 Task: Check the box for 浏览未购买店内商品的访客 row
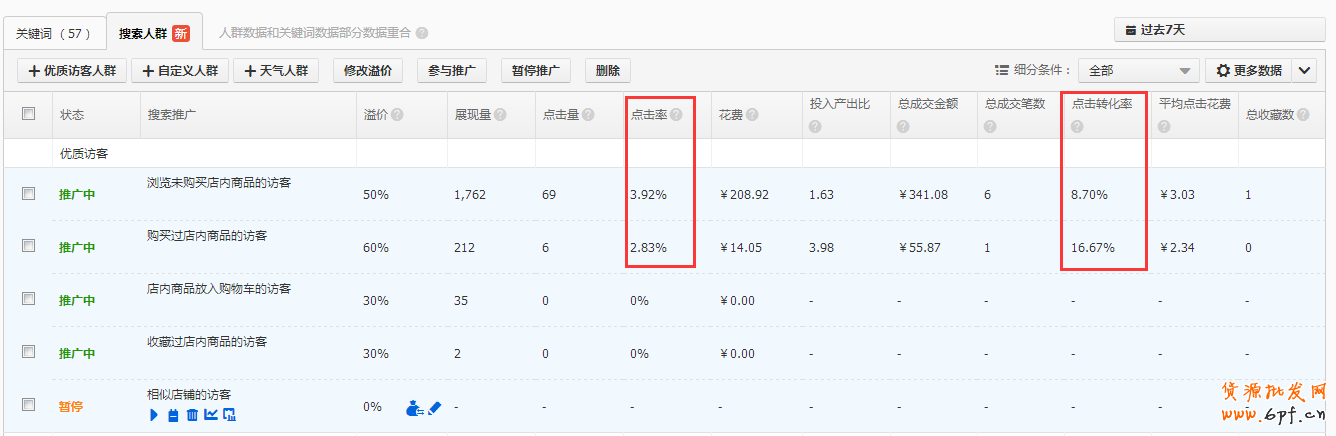coord(29,194)
